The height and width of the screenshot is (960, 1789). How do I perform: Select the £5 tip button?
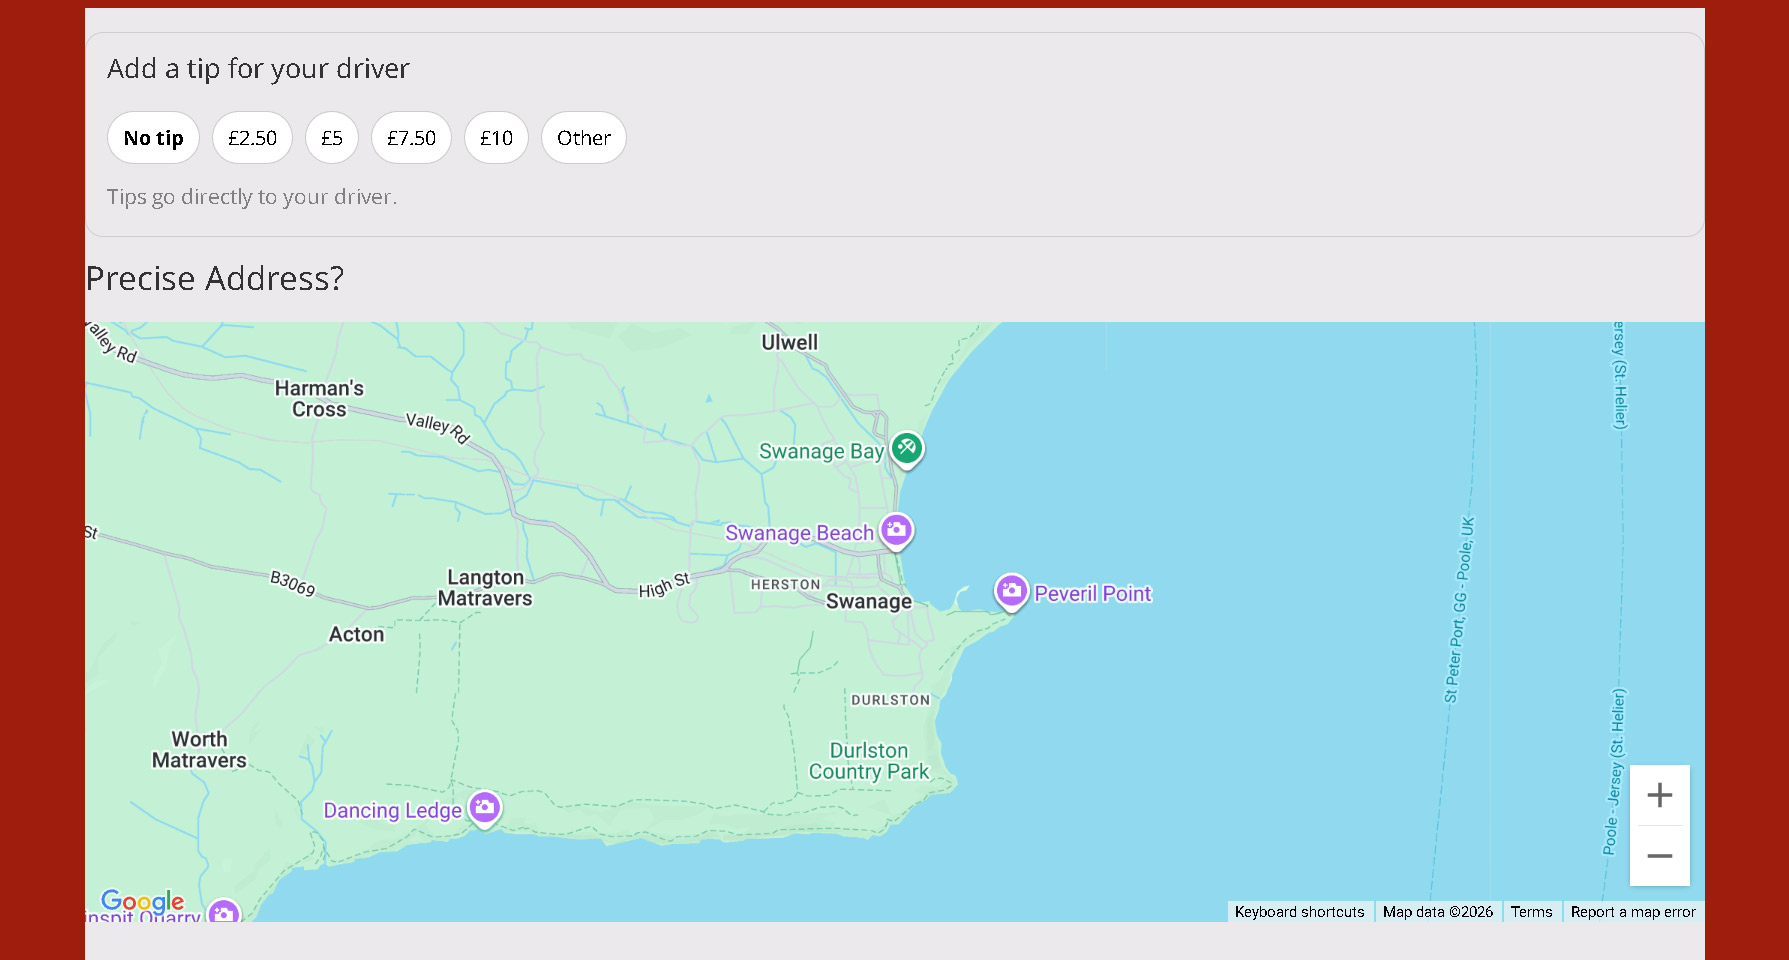click(x=331, y=137)
